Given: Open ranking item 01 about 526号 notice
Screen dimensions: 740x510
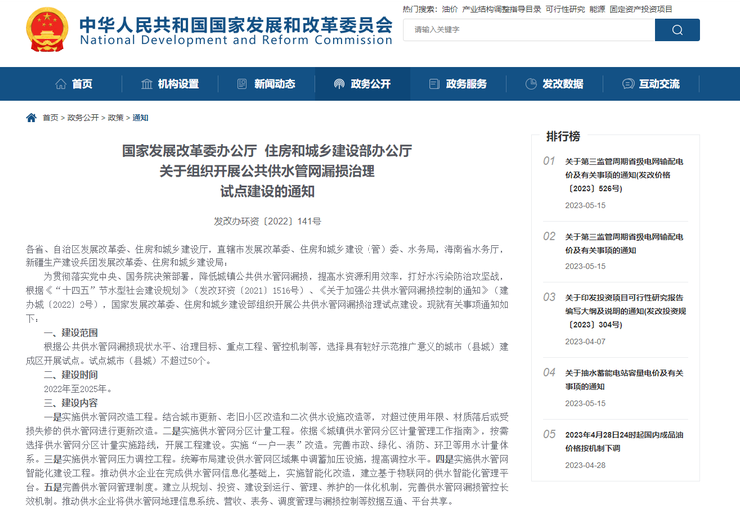Looking at the screenshot, I should pos(624,175).
